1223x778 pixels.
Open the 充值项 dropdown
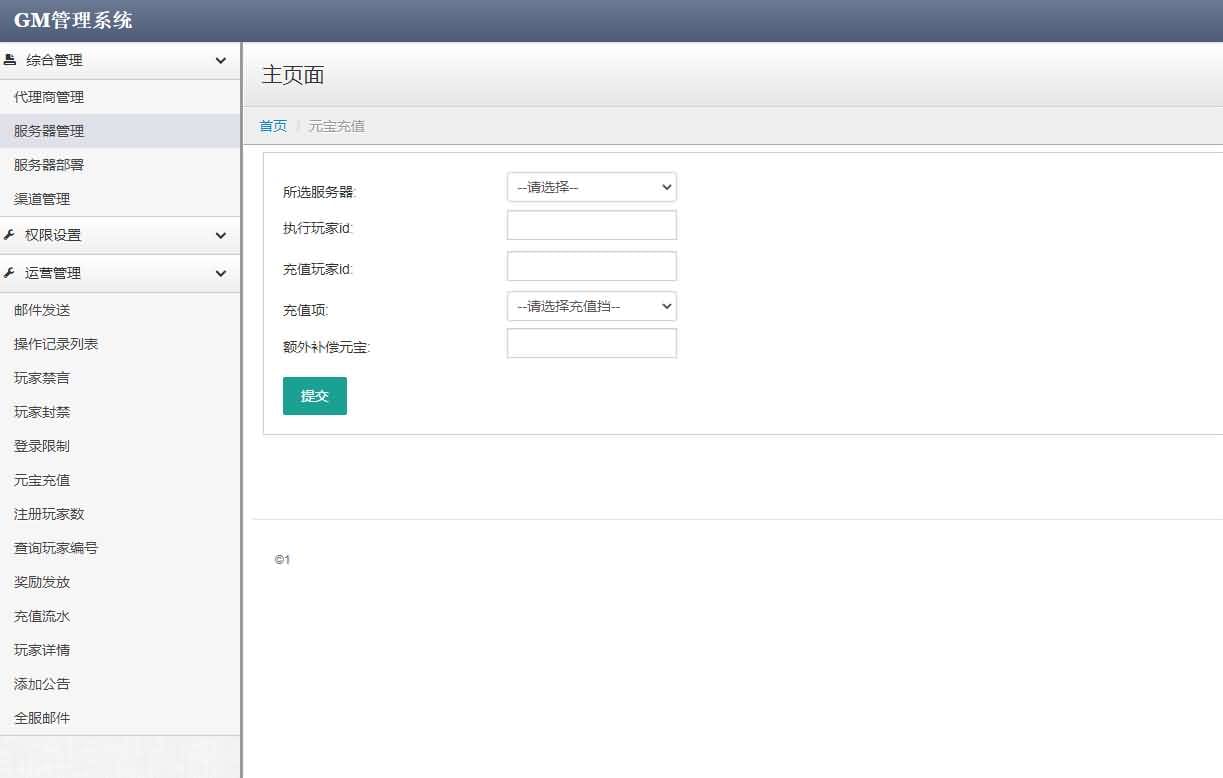(x=591, y=306)
